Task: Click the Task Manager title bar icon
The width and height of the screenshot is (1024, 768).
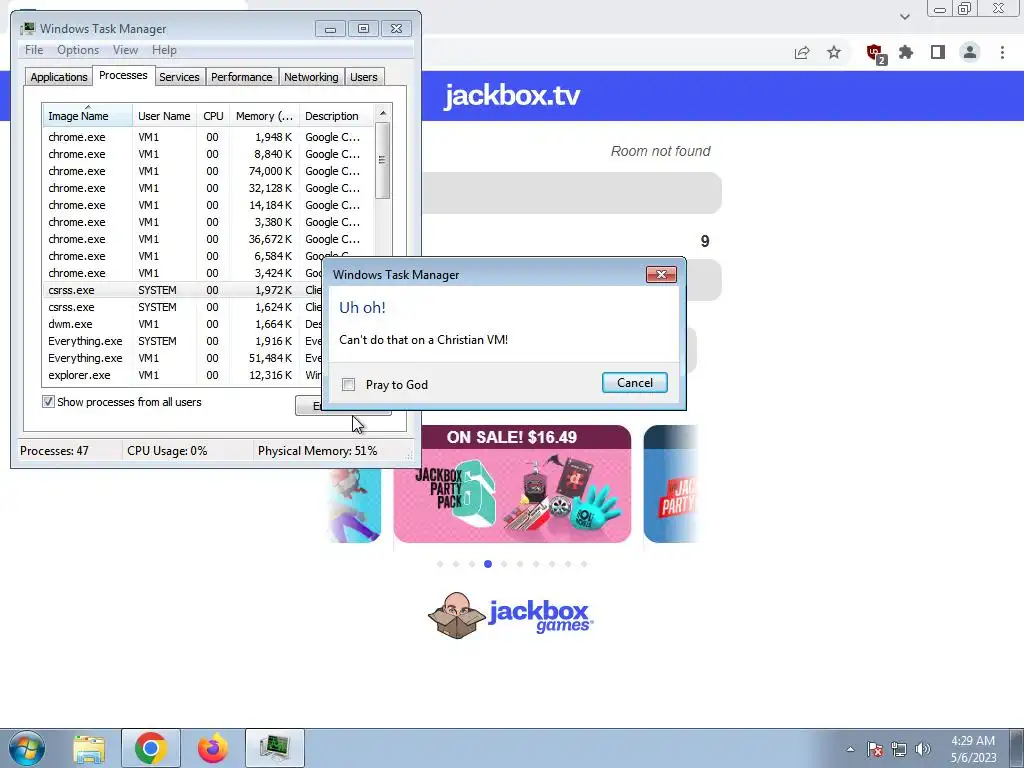Action: click(x=27, y=29)
